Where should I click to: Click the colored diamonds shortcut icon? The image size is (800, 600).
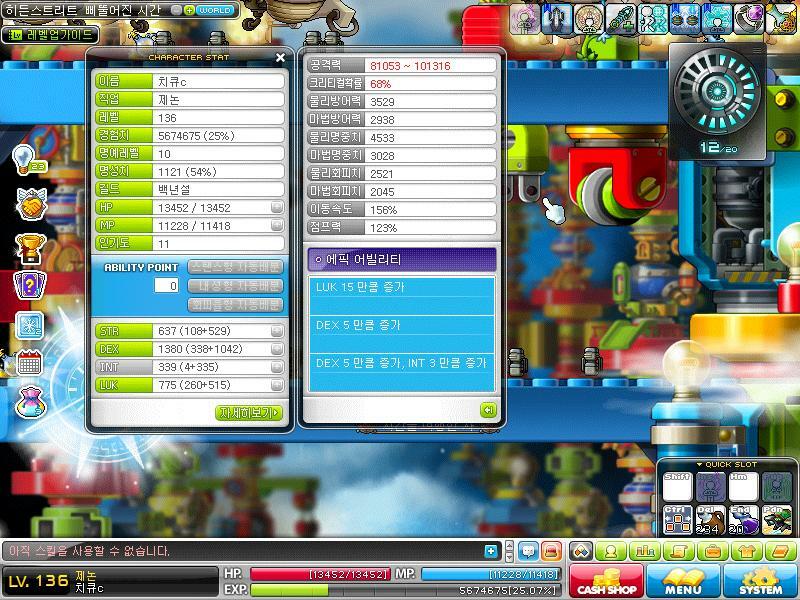pyautogui.click(x=582, y=551)
